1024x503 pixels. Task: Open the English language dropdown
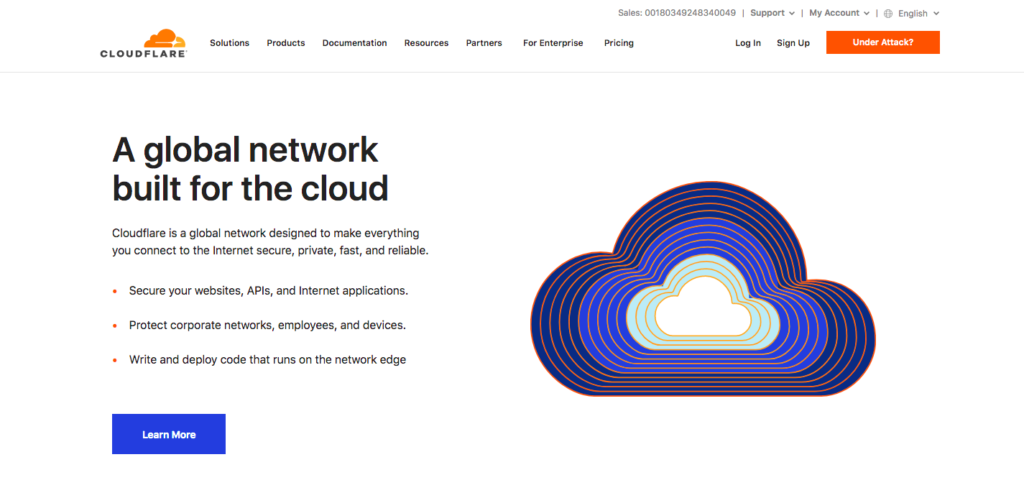(918, 13)
